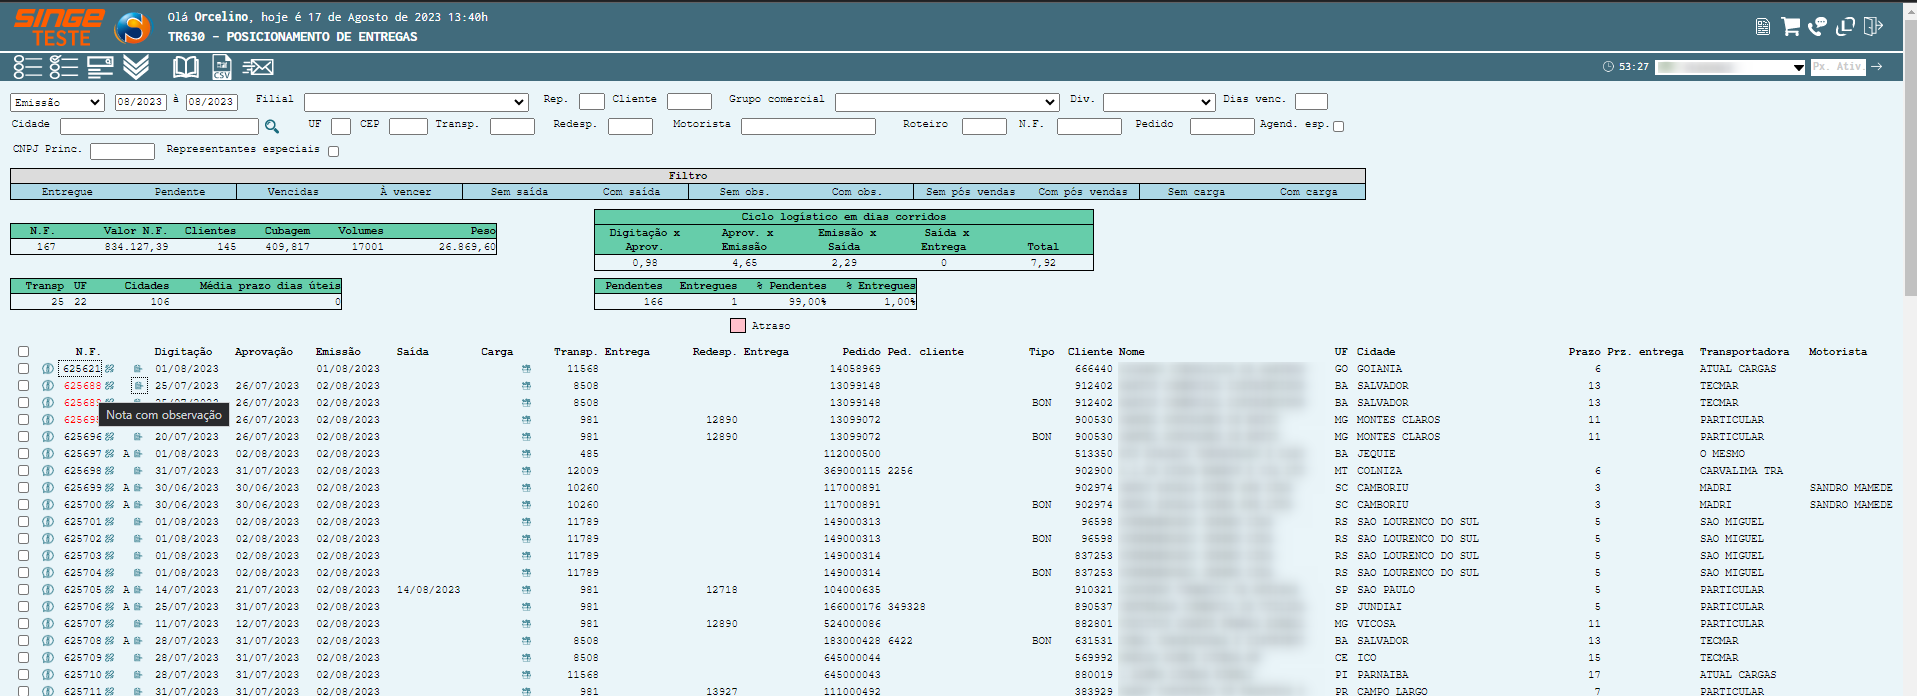1917x696 pixels.
Task: Open the cargo icon in the 625705 row
Action: click(526, 590)
